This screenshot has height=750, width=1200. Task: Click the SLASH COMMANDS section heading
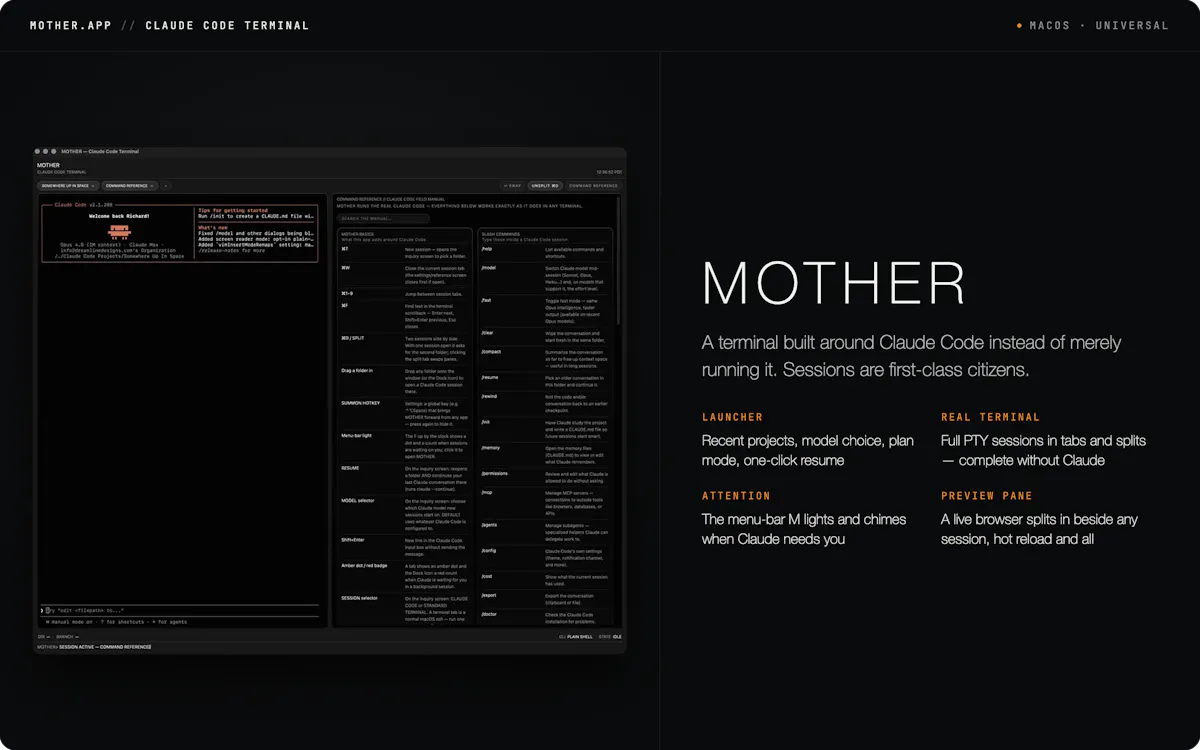(503, 234)
